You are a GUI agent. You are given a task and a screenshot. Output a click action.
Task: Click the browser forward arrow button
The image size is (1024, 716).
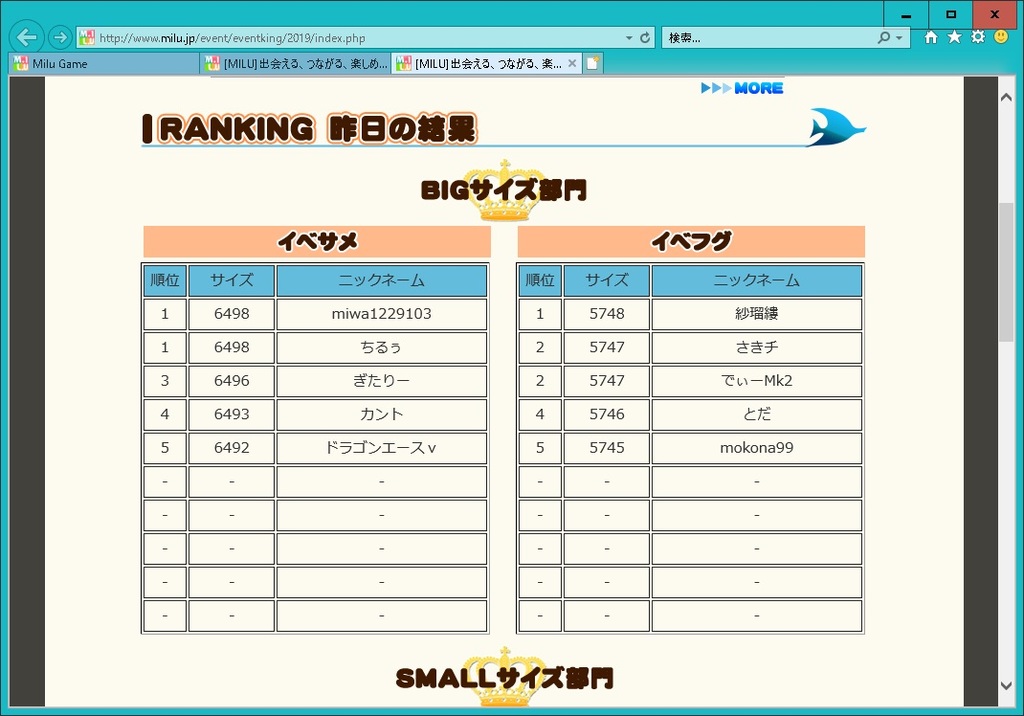click(x=60, y=38)
